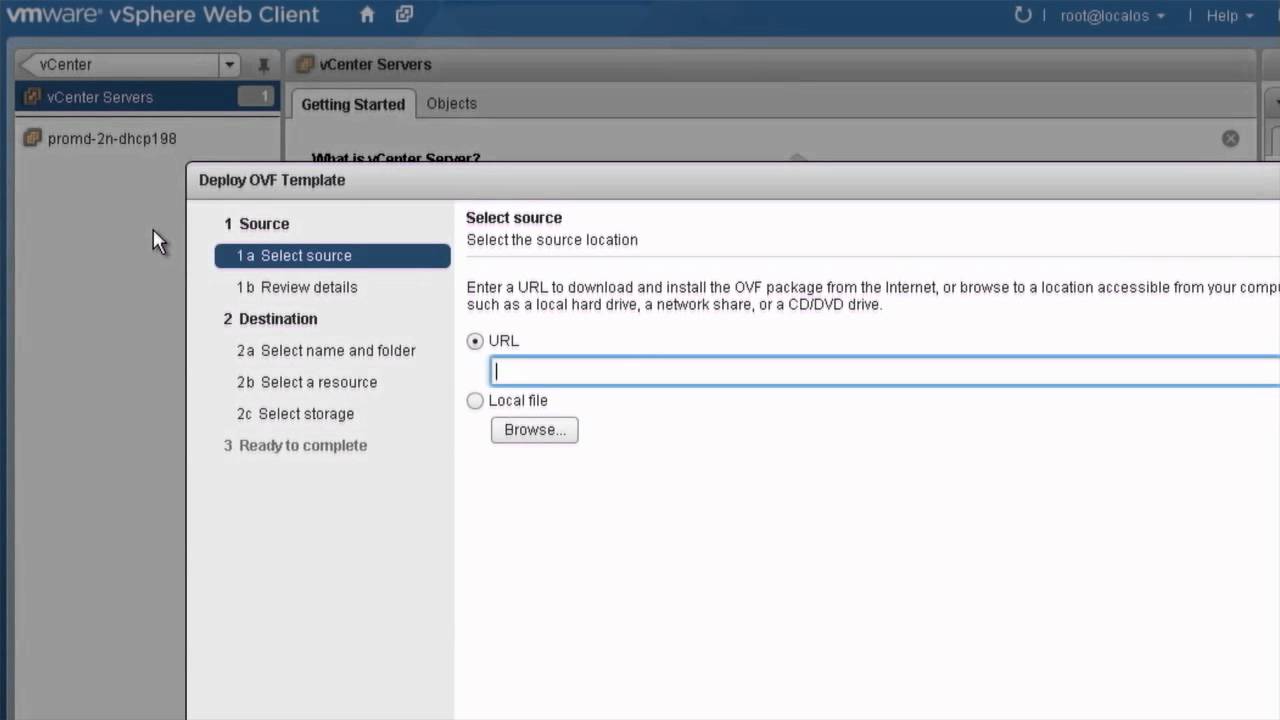Image resolution: width=1280 pixels, height=720 pixels.
Task: Select step 1b Review details
Action: 297,287
